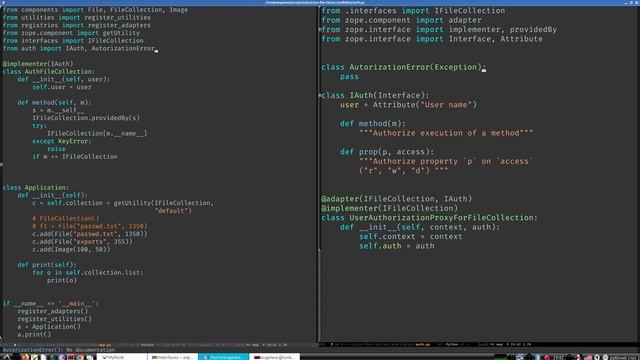This screenshot has height=360, width=640.
Task: Open the Firefox launcher in the taskbar
Action: [25, 357]
